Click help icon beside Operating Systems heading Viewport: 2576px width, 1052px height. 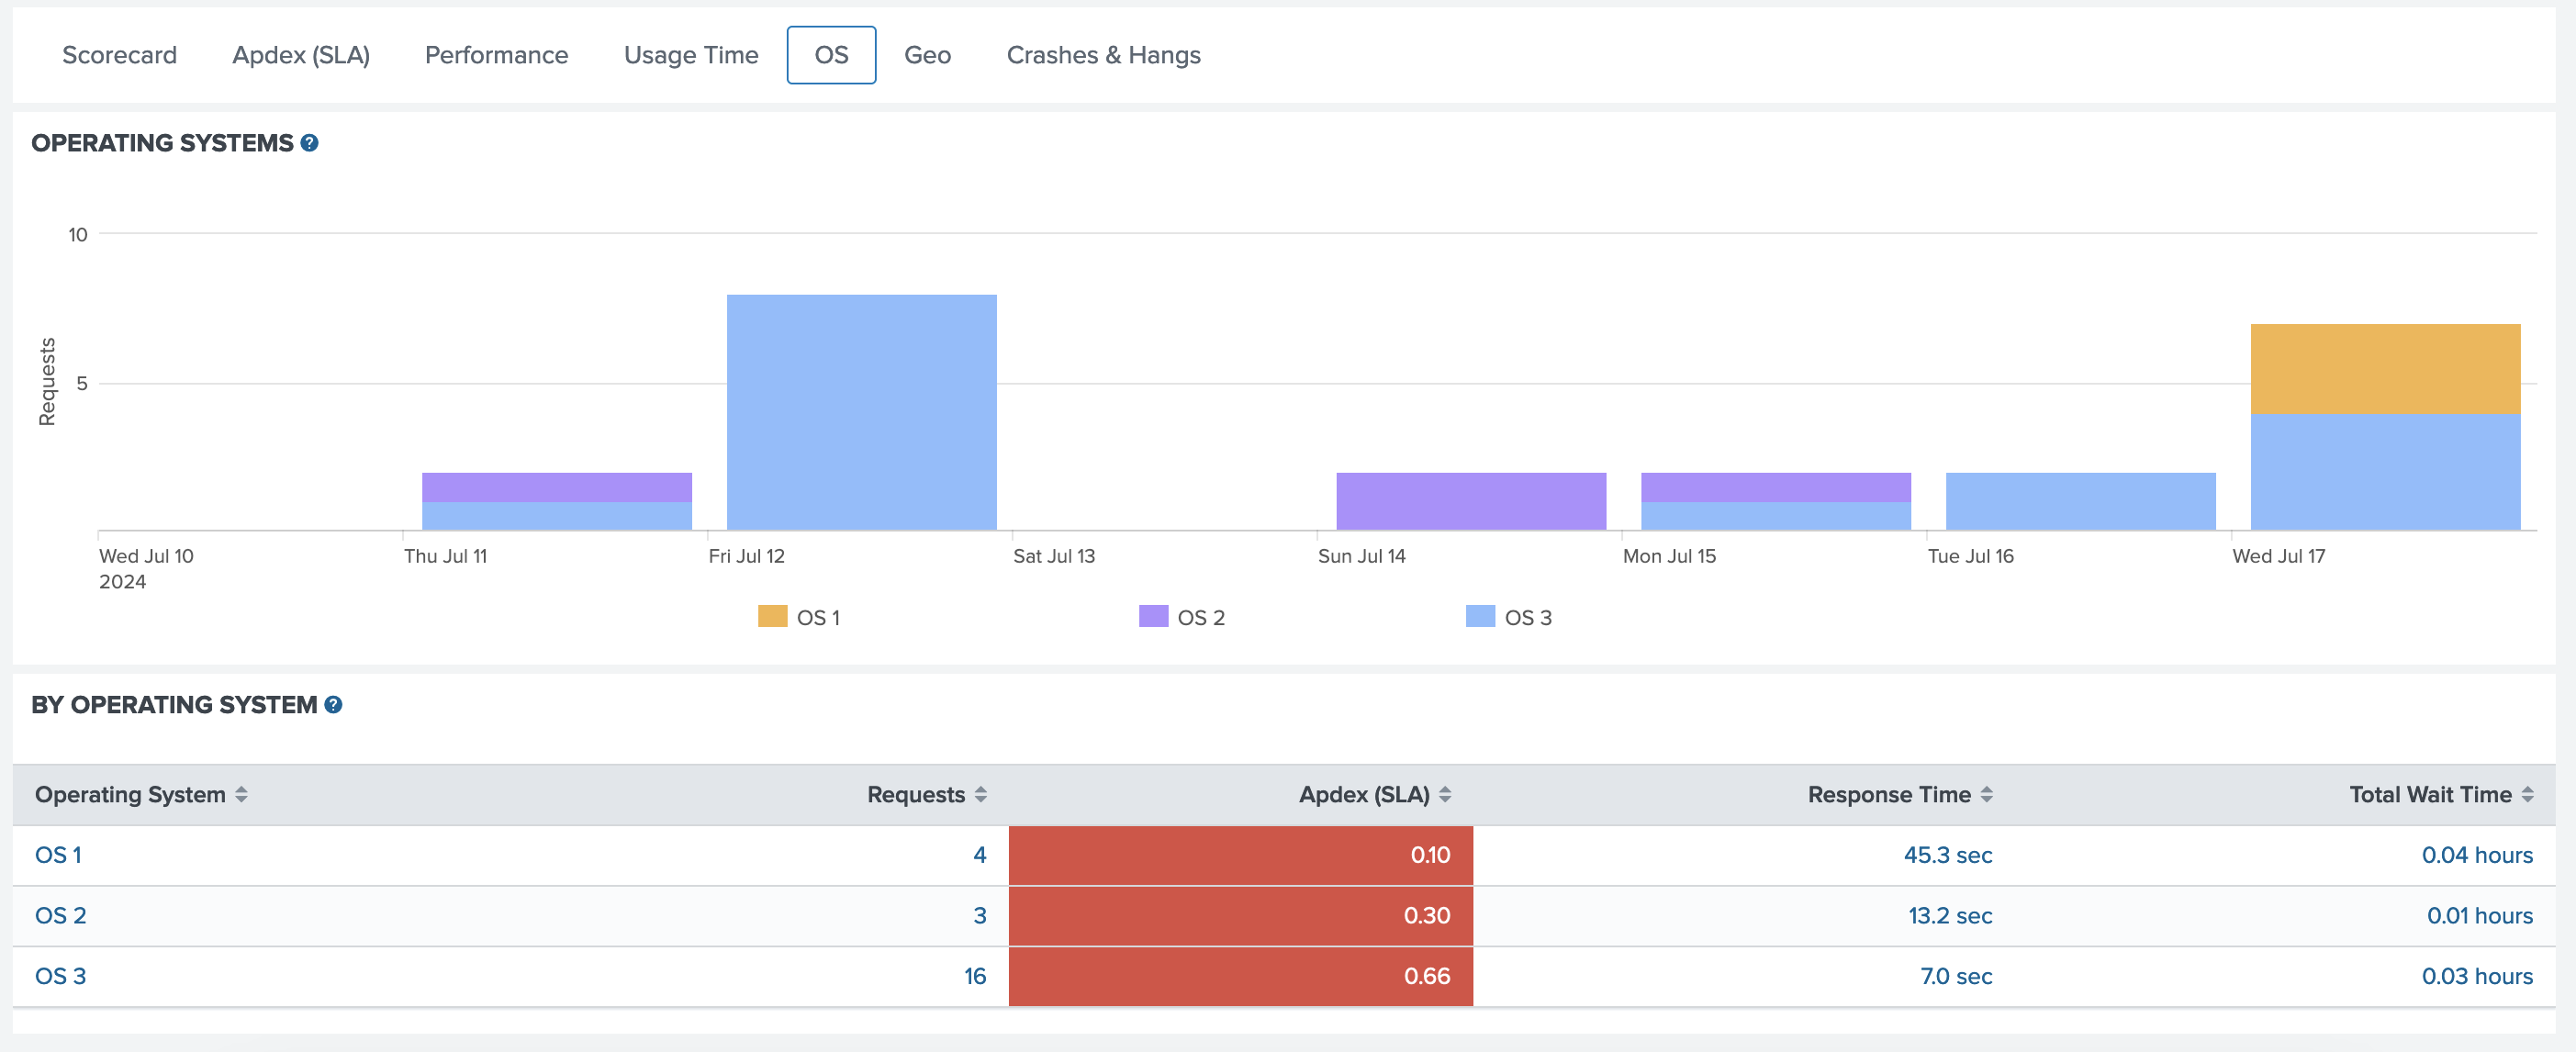310,143
